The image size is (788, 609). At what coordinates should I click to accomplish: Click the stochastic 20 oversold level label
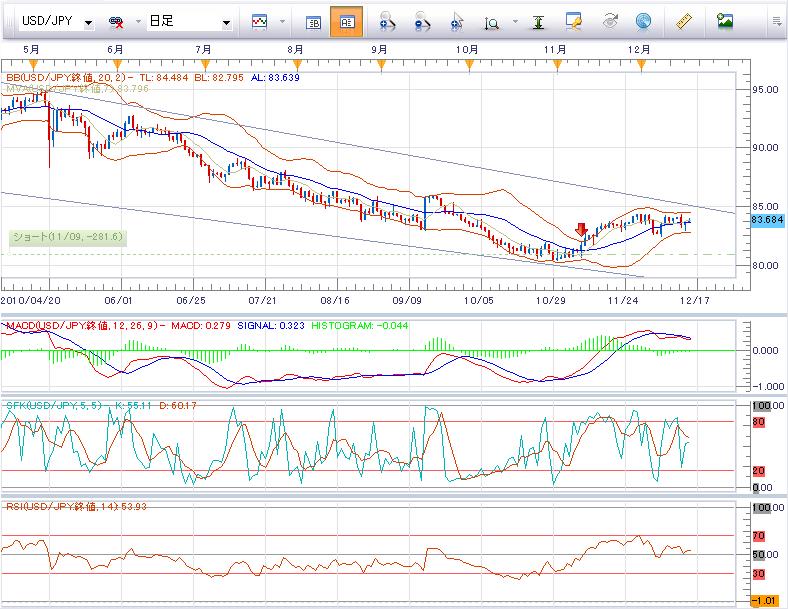click(x=758, y=471)
